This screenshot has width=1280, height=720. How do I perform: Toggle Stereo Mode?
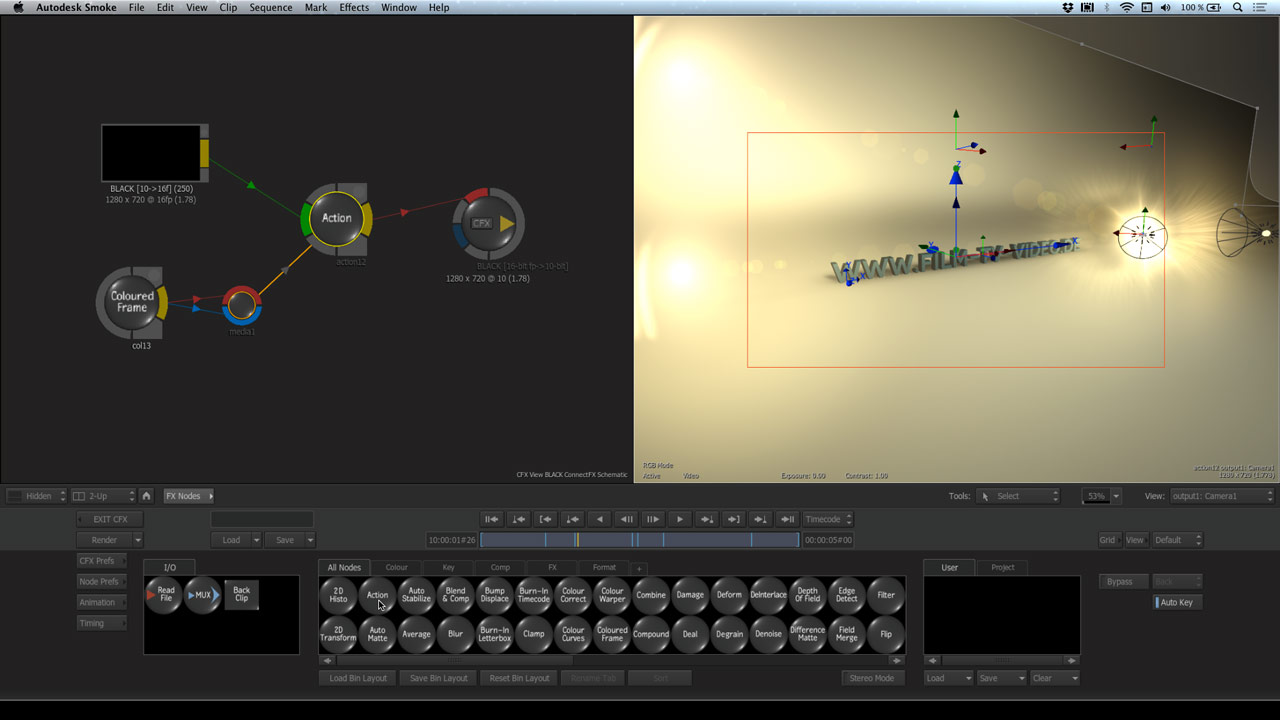871,678
